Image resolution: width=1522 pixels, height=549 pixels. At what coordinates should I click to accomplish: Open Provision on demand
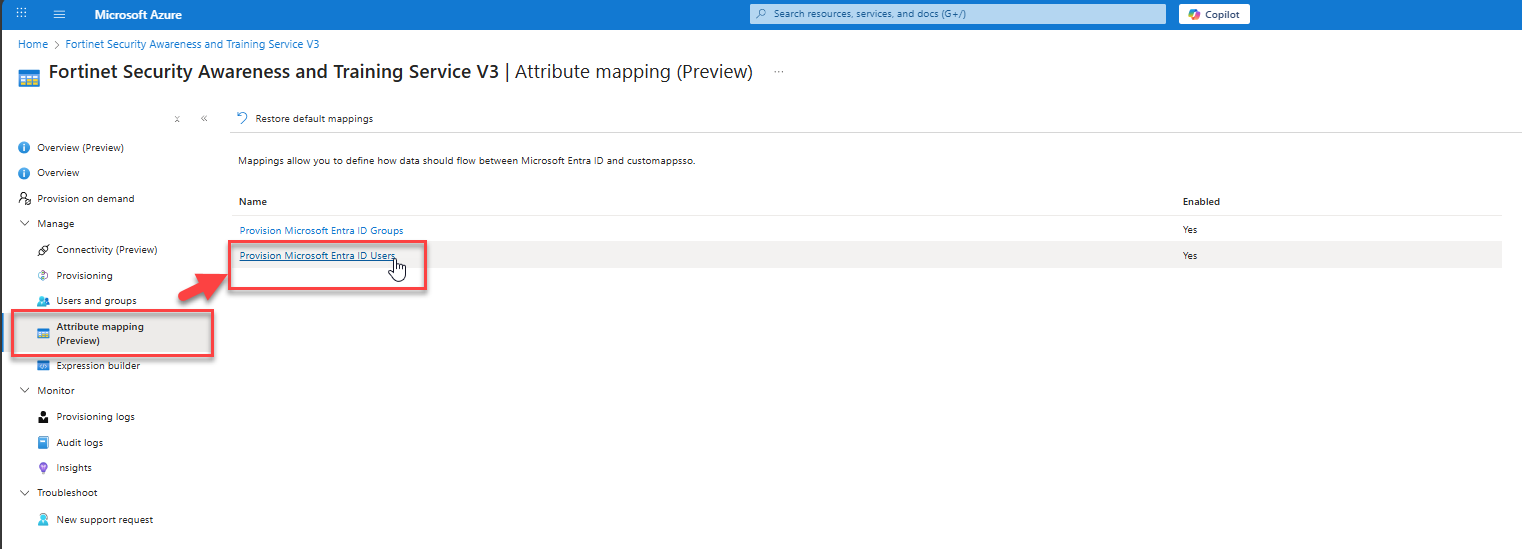pyautogui.click(x=85, y=199)
